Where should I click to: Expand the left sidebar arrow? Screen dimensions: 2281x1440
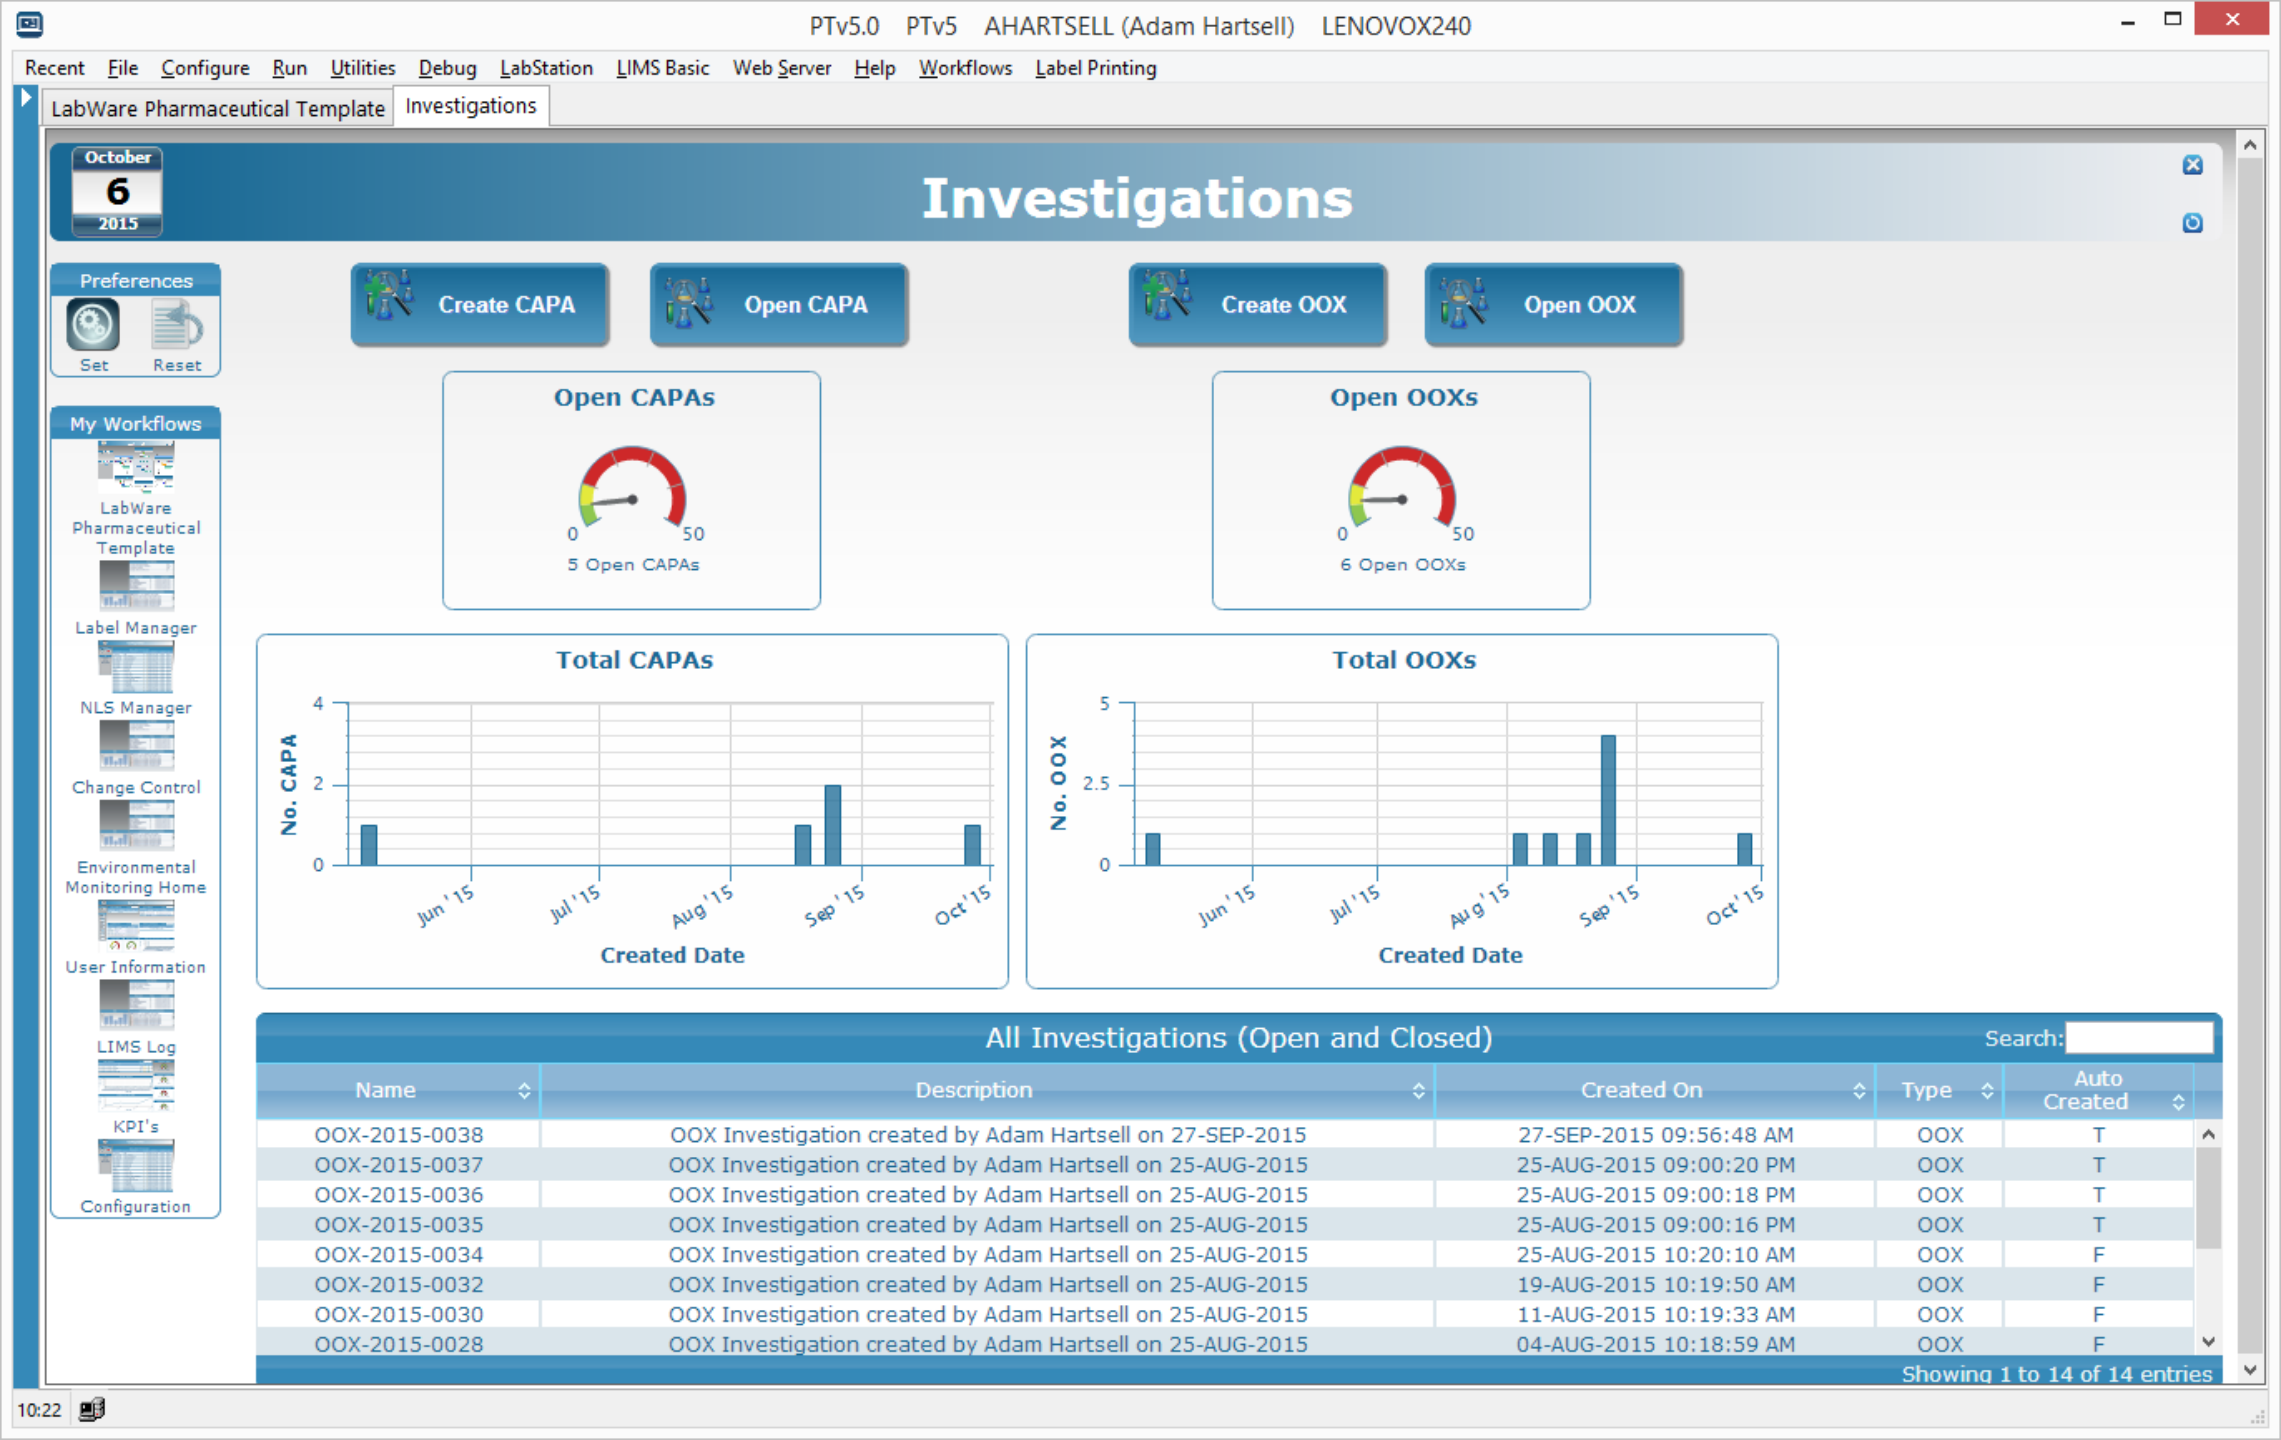click(26, 98)
